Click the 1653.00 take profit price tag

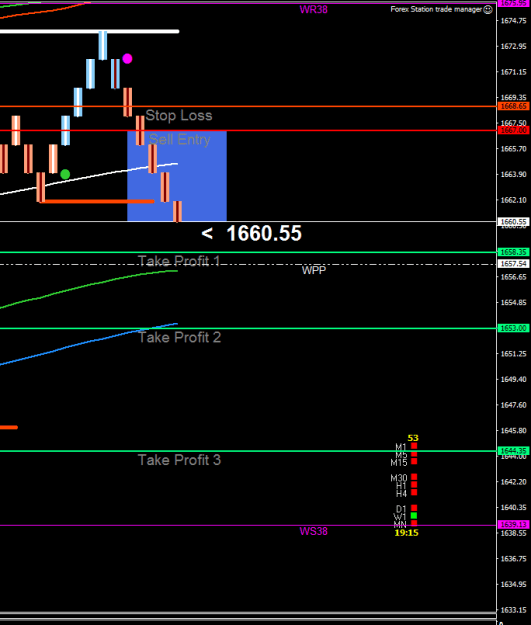tap(514, 328)
